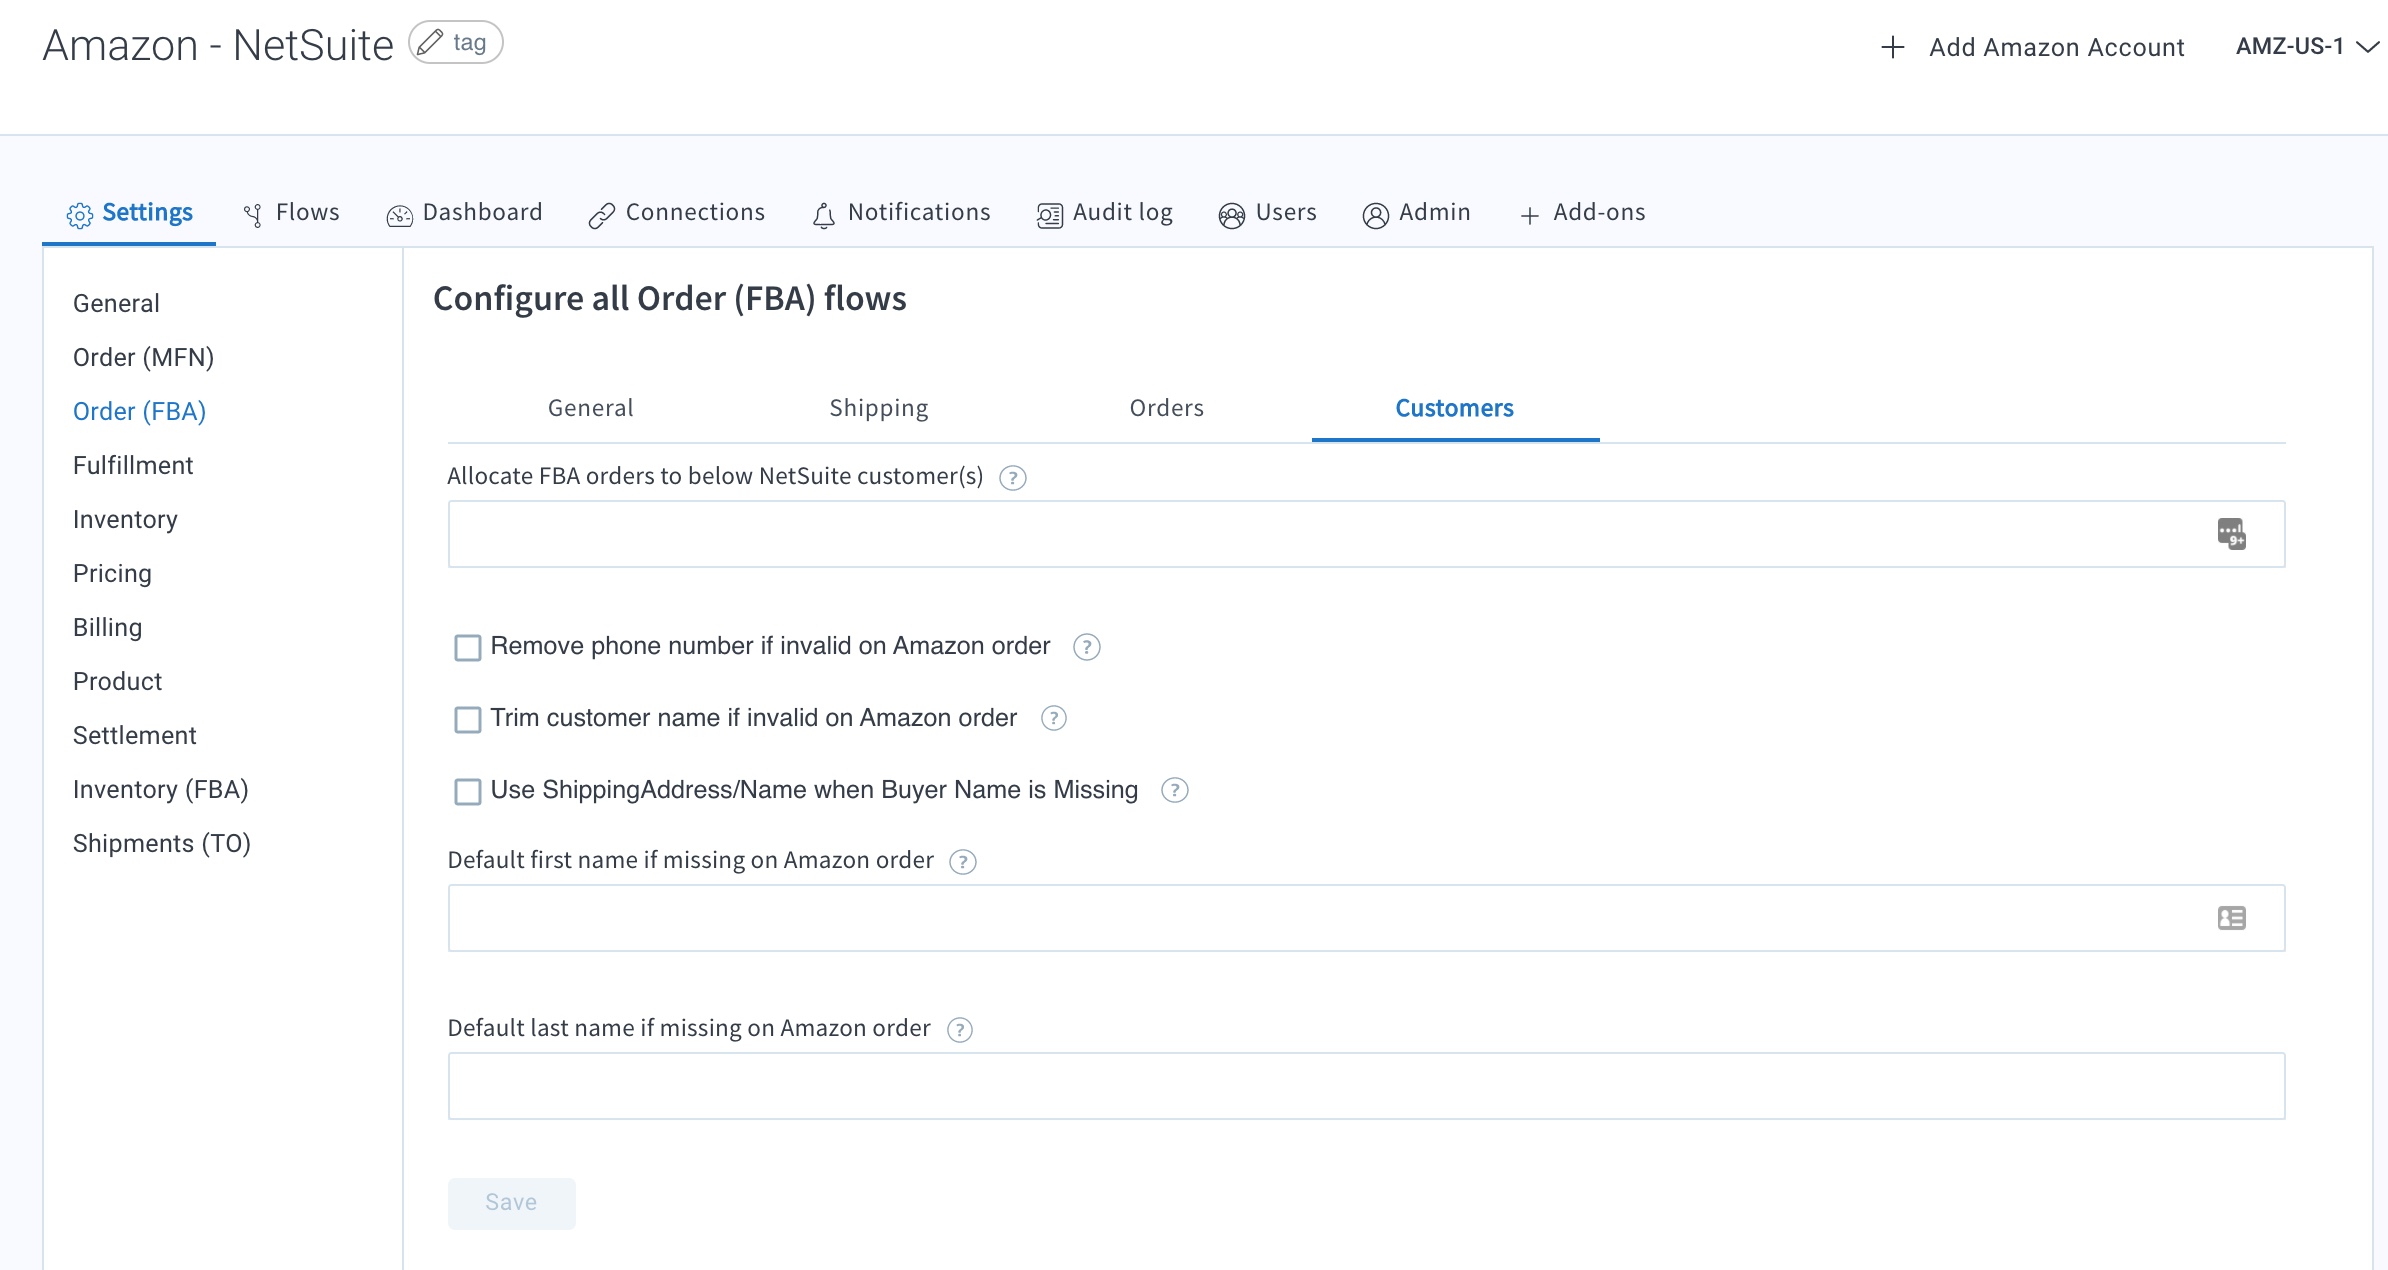Enable Remove phone number if invalid checkbox
This screenshot has width=2388, height=1270.
click(468, 647)
